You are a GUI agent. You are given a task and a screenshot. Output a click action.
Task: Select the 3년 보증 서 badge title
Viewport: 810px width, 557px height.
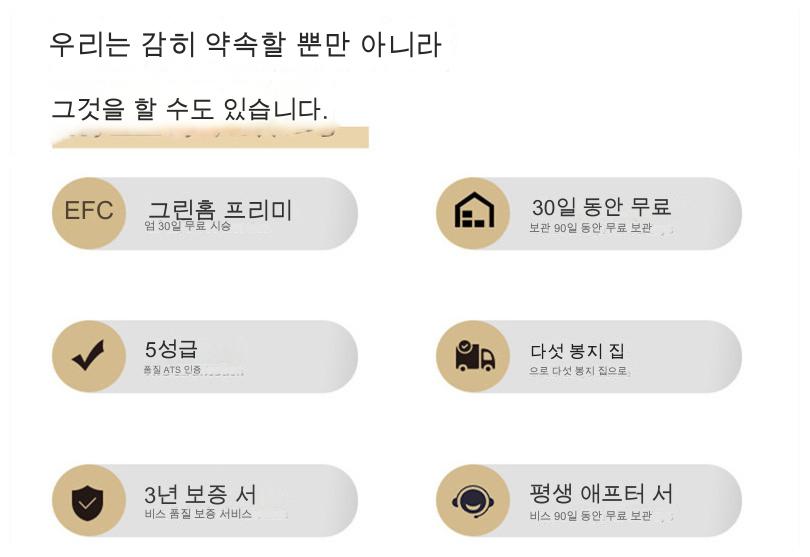click(200, 494)
